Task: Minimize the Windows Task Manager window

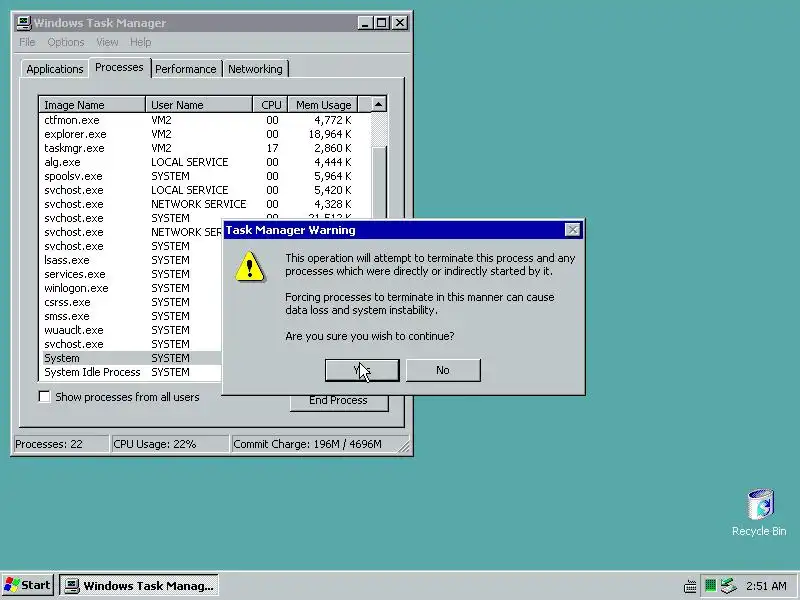Action: (365, 23)
